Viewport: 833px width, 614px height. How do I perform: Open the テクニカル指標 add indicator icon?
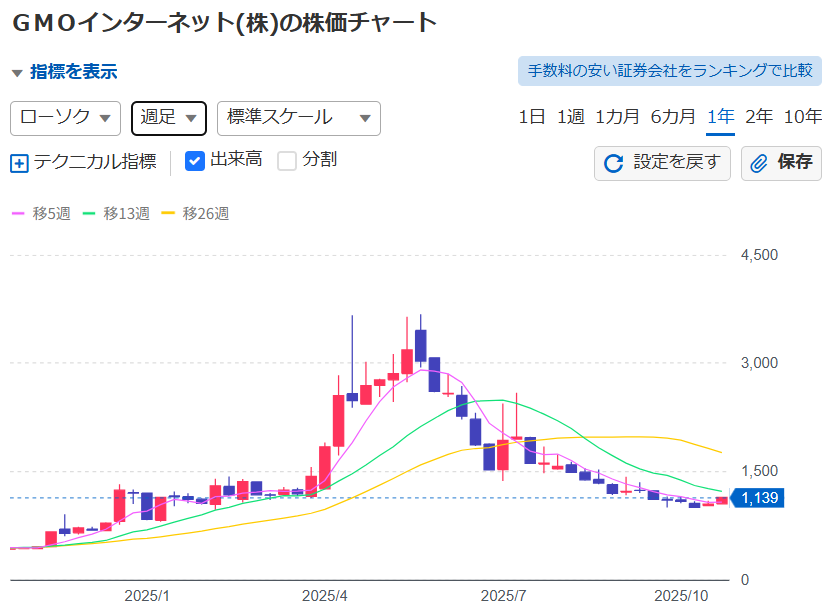coord(18,162)
